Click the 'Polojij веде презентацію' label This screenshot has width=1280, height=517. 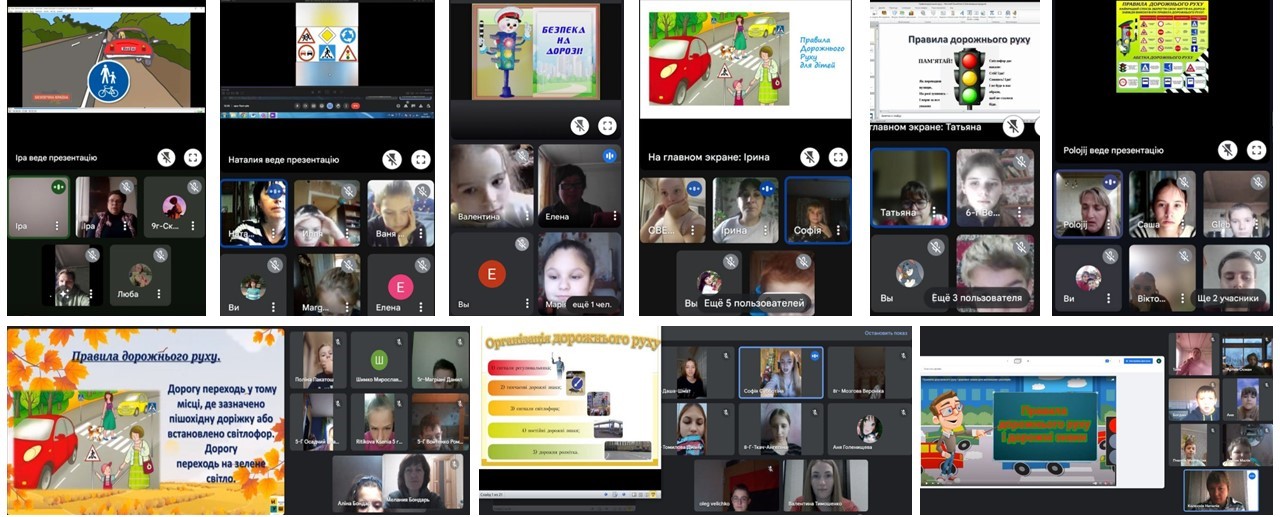point(1113,150)
